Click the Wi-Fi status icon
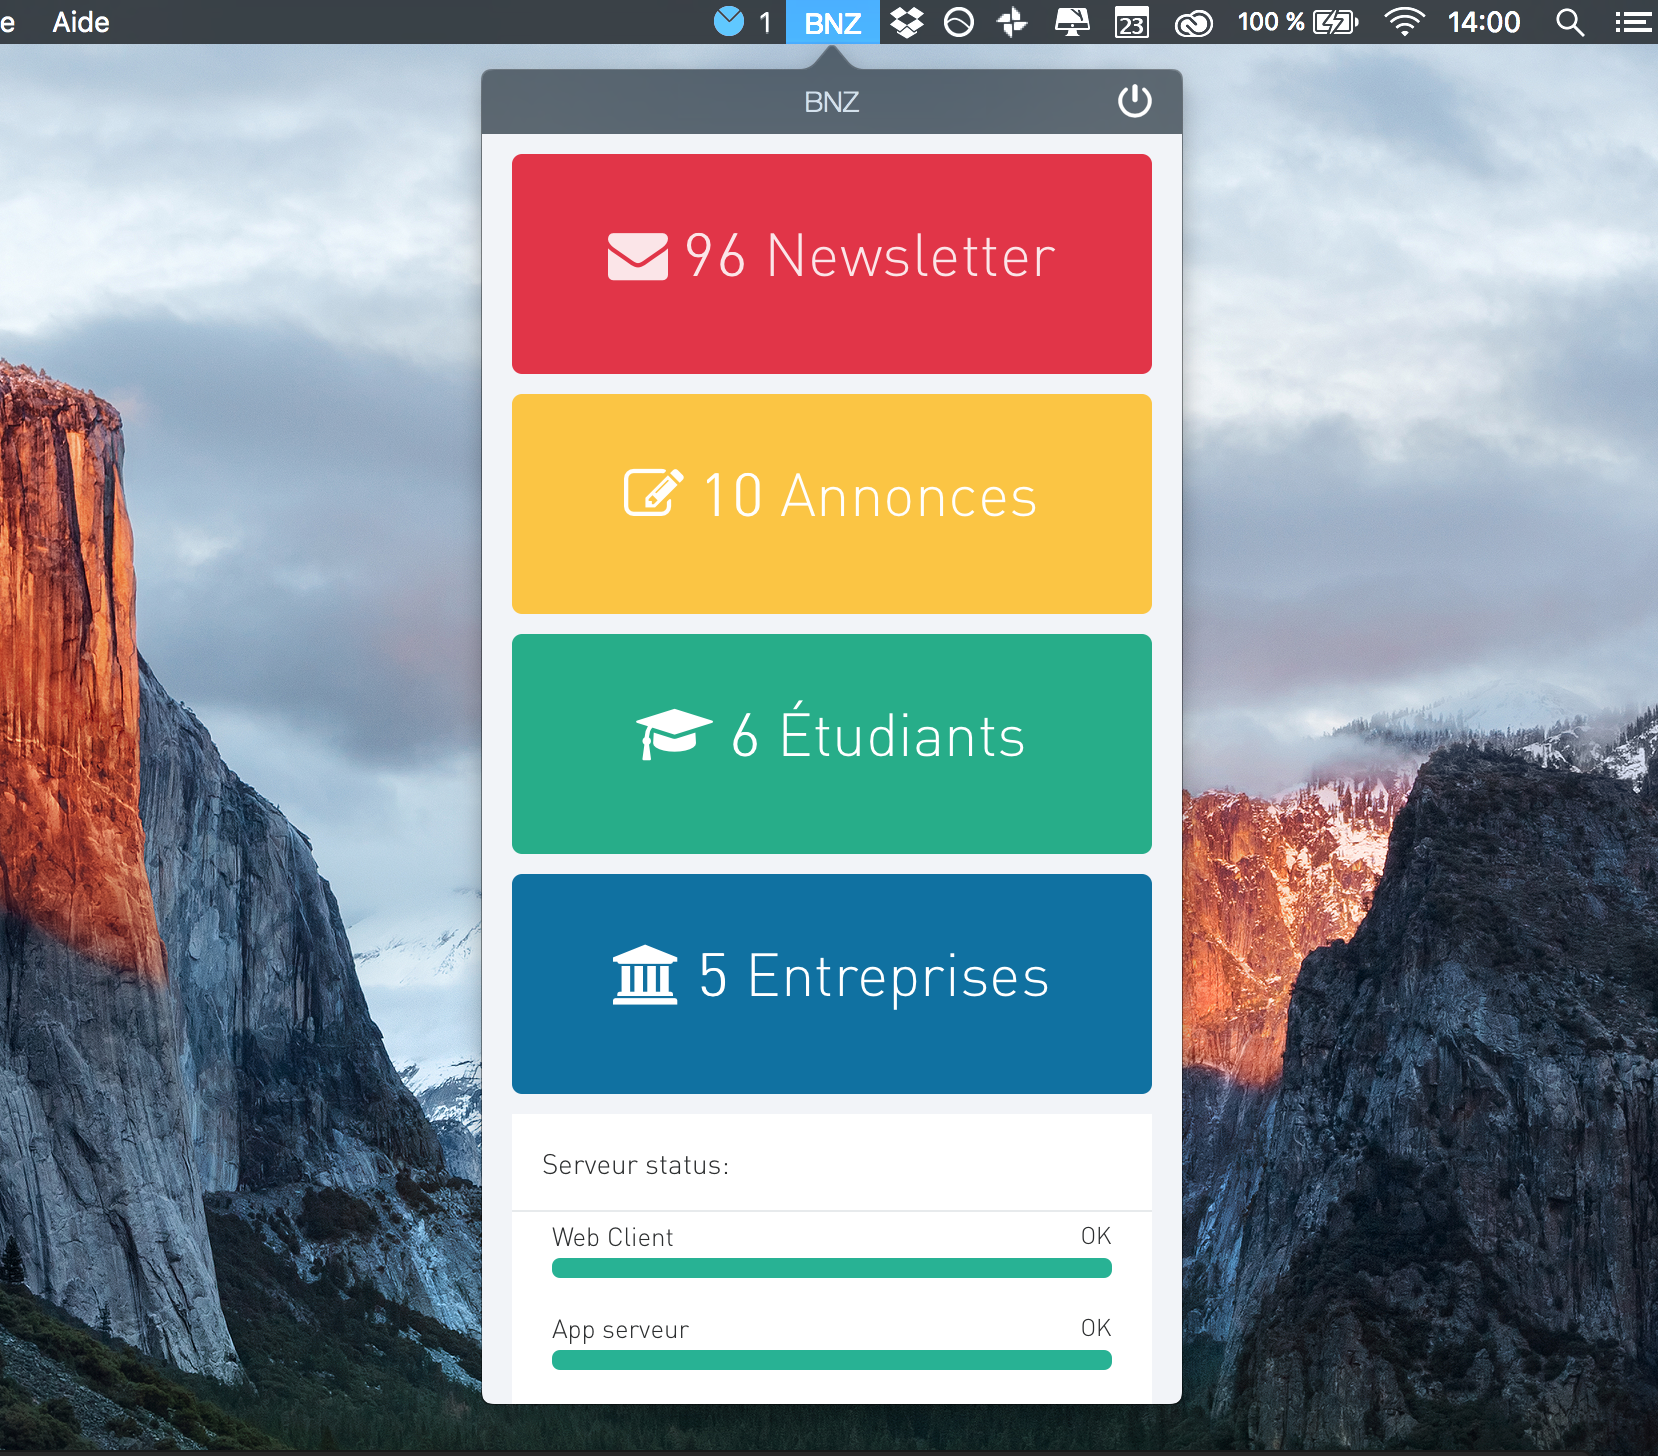Screen dimensions: 1658x1456 click(1404, 22)
